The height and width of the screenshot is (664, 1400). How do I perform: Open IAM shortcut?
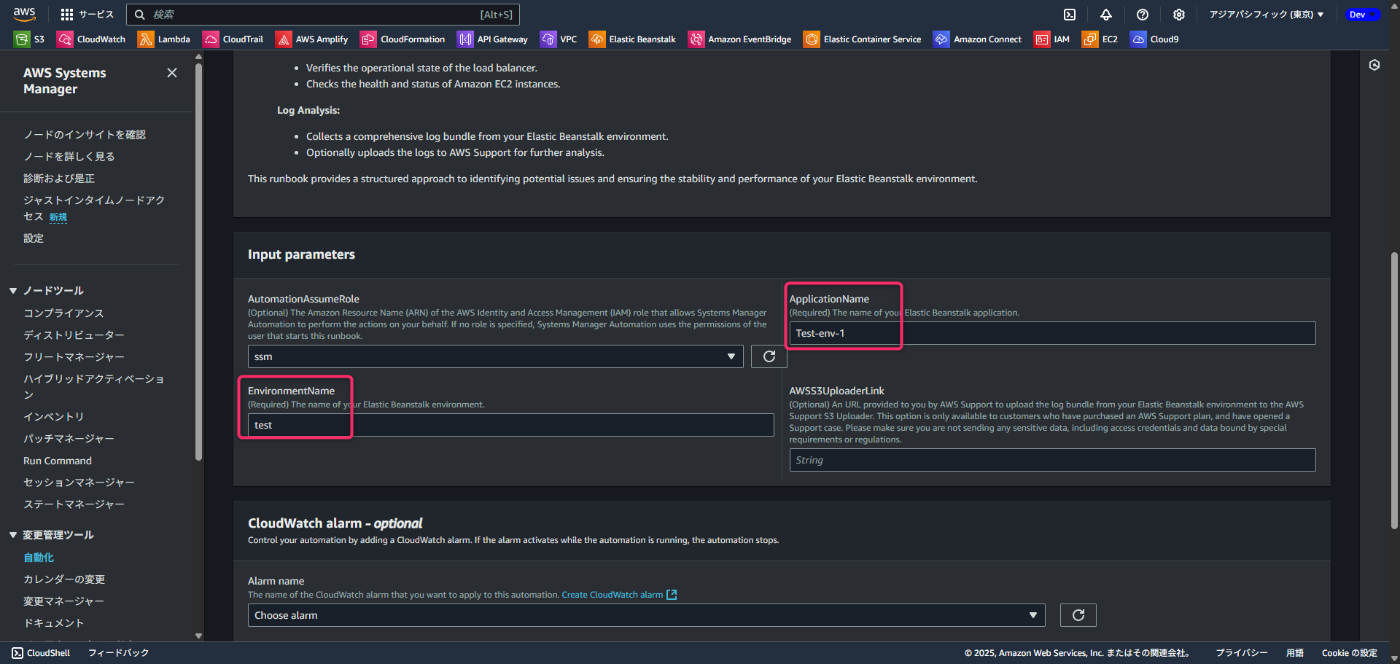(x=1052, y=40)
